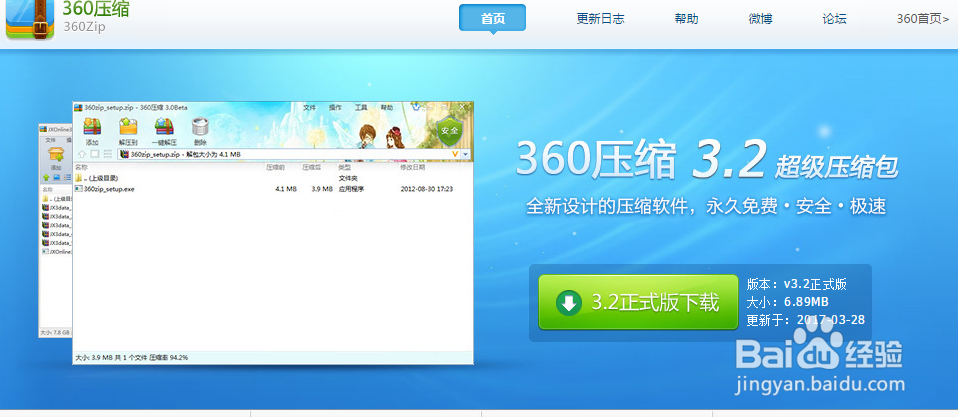
Task: Open the 帮助 page in top navigation
Action: (x=686, y=19)
